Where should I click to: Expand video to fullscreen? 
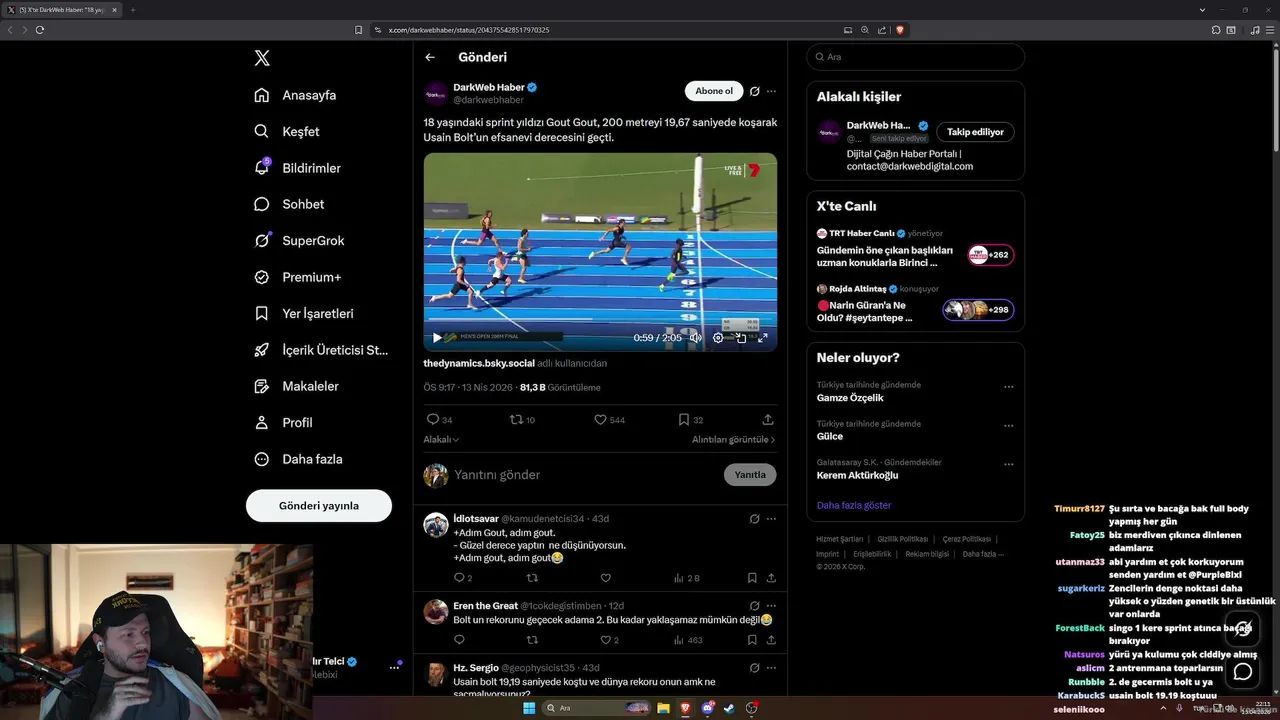click(763, 338)
